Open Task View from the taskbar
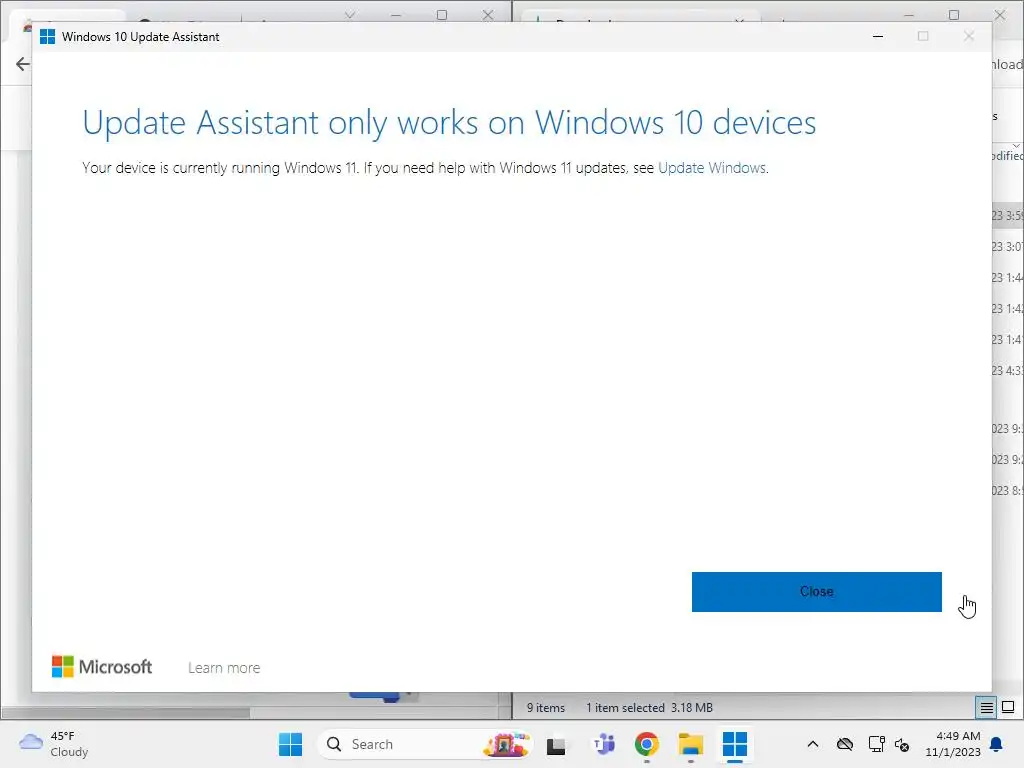Screen dimensions: 1024x768 [x=556, y=744]
